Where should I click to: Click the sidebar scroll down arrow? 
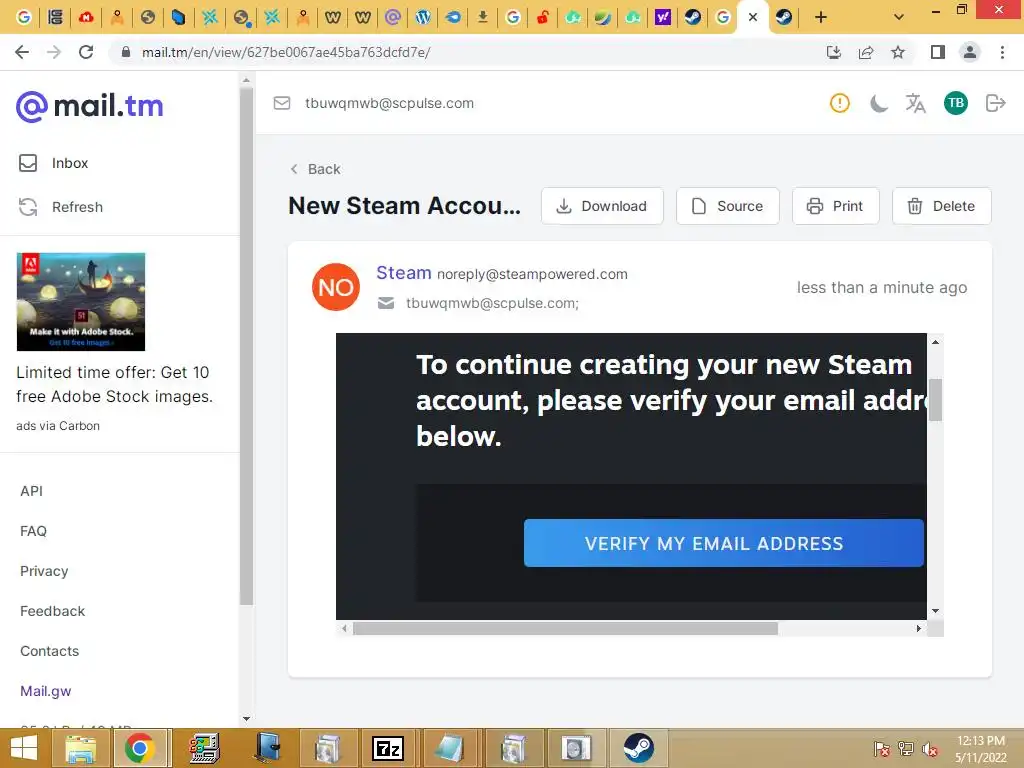(x=246, y=719)
